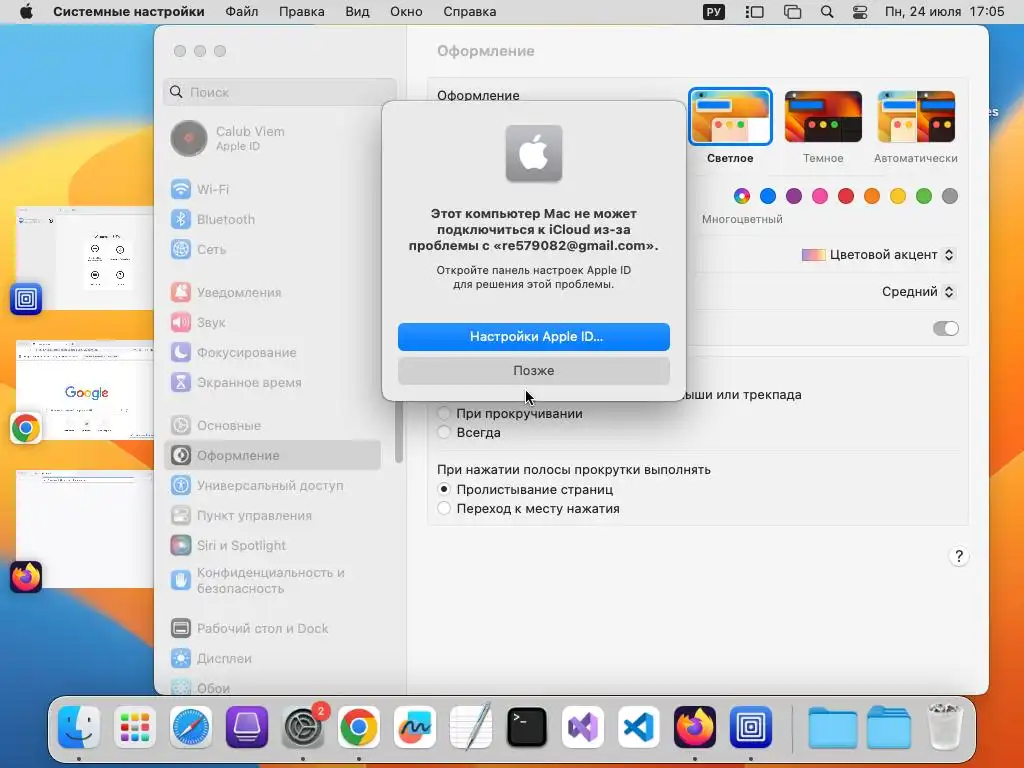This screenshot has height=768, width=1024.
Task: Select Пролистывание страниц radio button
Action: coord(444,489)
